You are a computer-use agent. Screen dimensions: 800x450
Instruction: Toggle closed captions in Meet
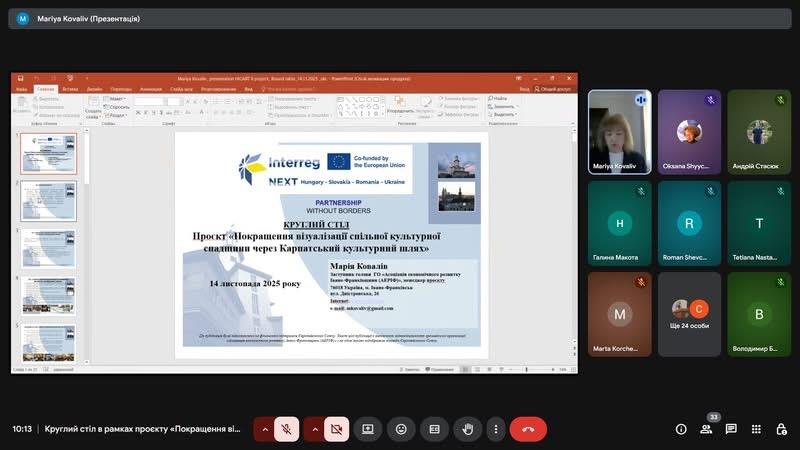(x=435, y=429)
